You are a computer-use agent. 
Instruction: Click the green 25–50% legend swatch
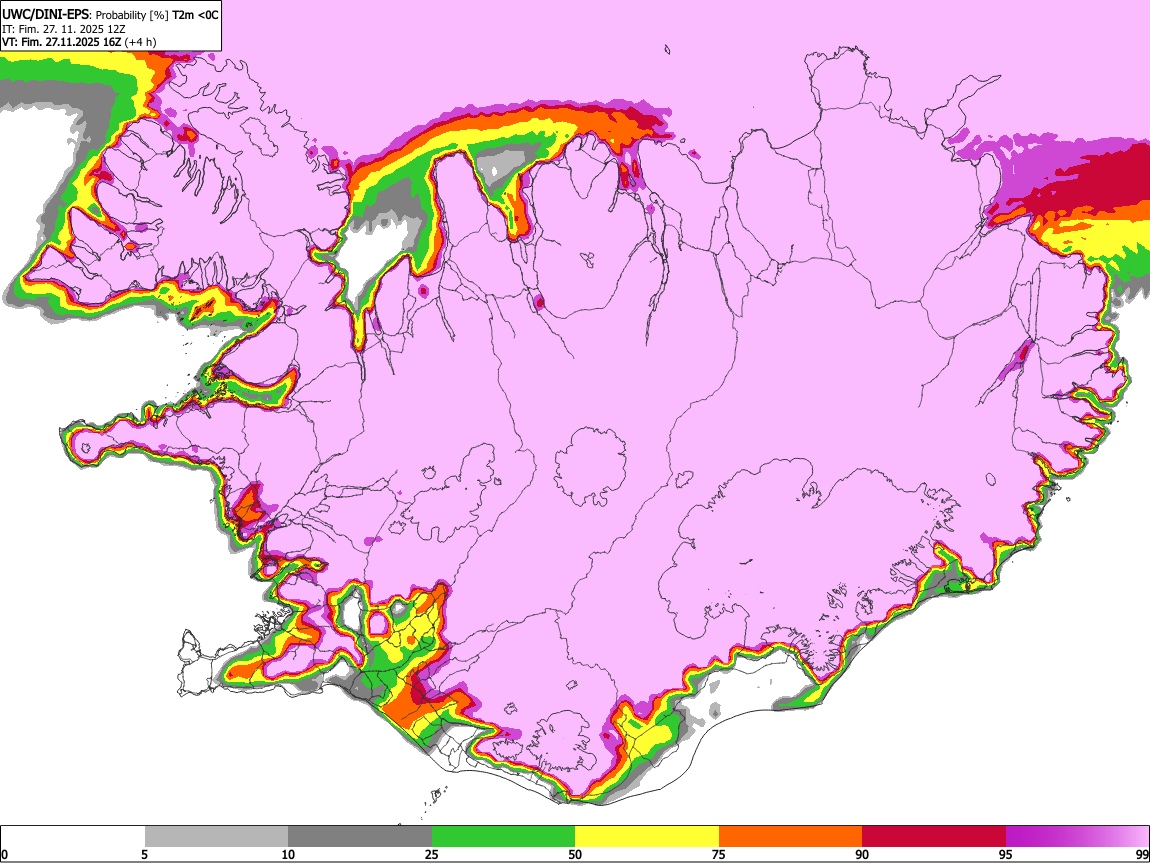point(503,837)
